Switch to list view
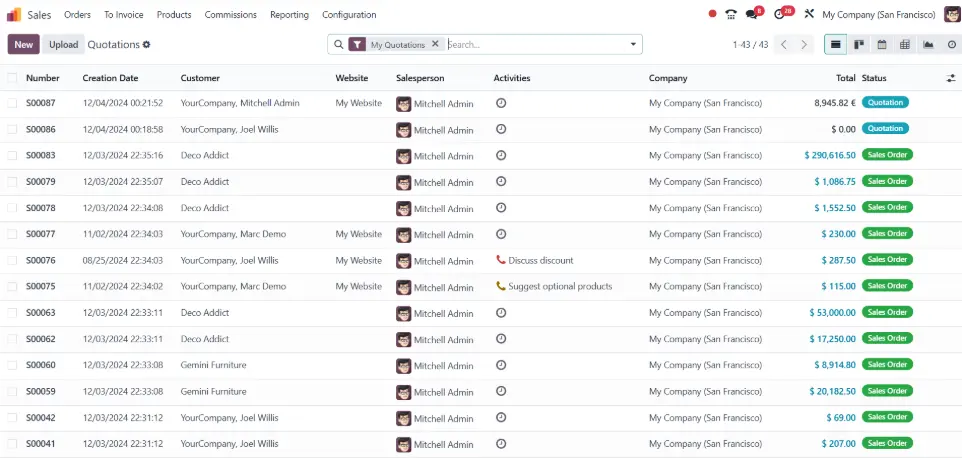The width and height of the screenshot is (962, 458). click(x=835, y=44)
